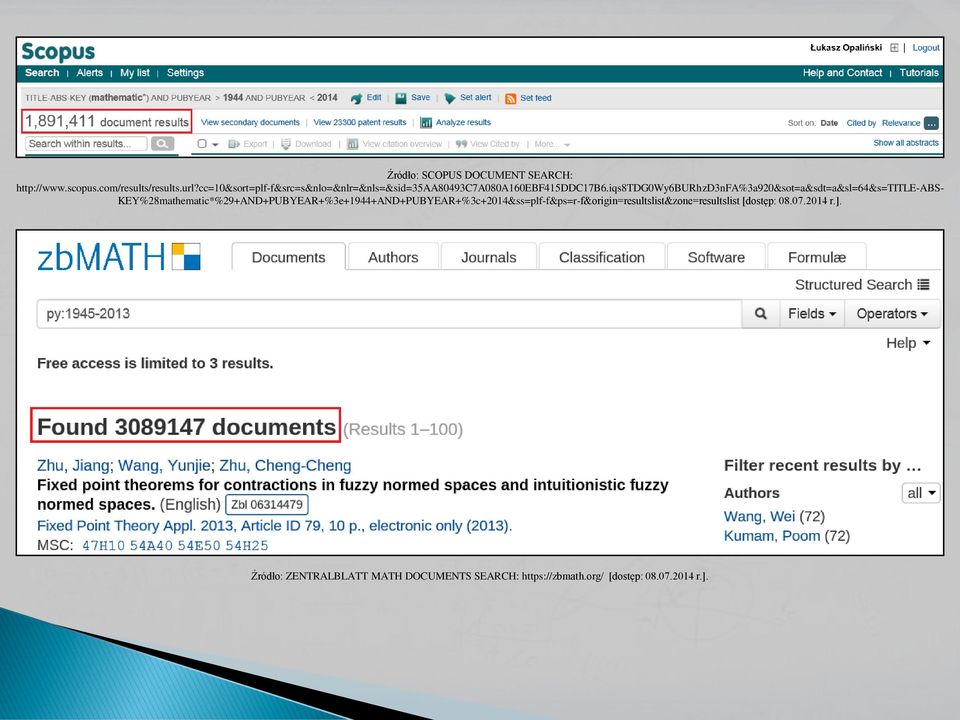Screen dimensions: 960x720
Task: Click the Download icon in Scopus toolbar
Action: click(x=286, y=144)
